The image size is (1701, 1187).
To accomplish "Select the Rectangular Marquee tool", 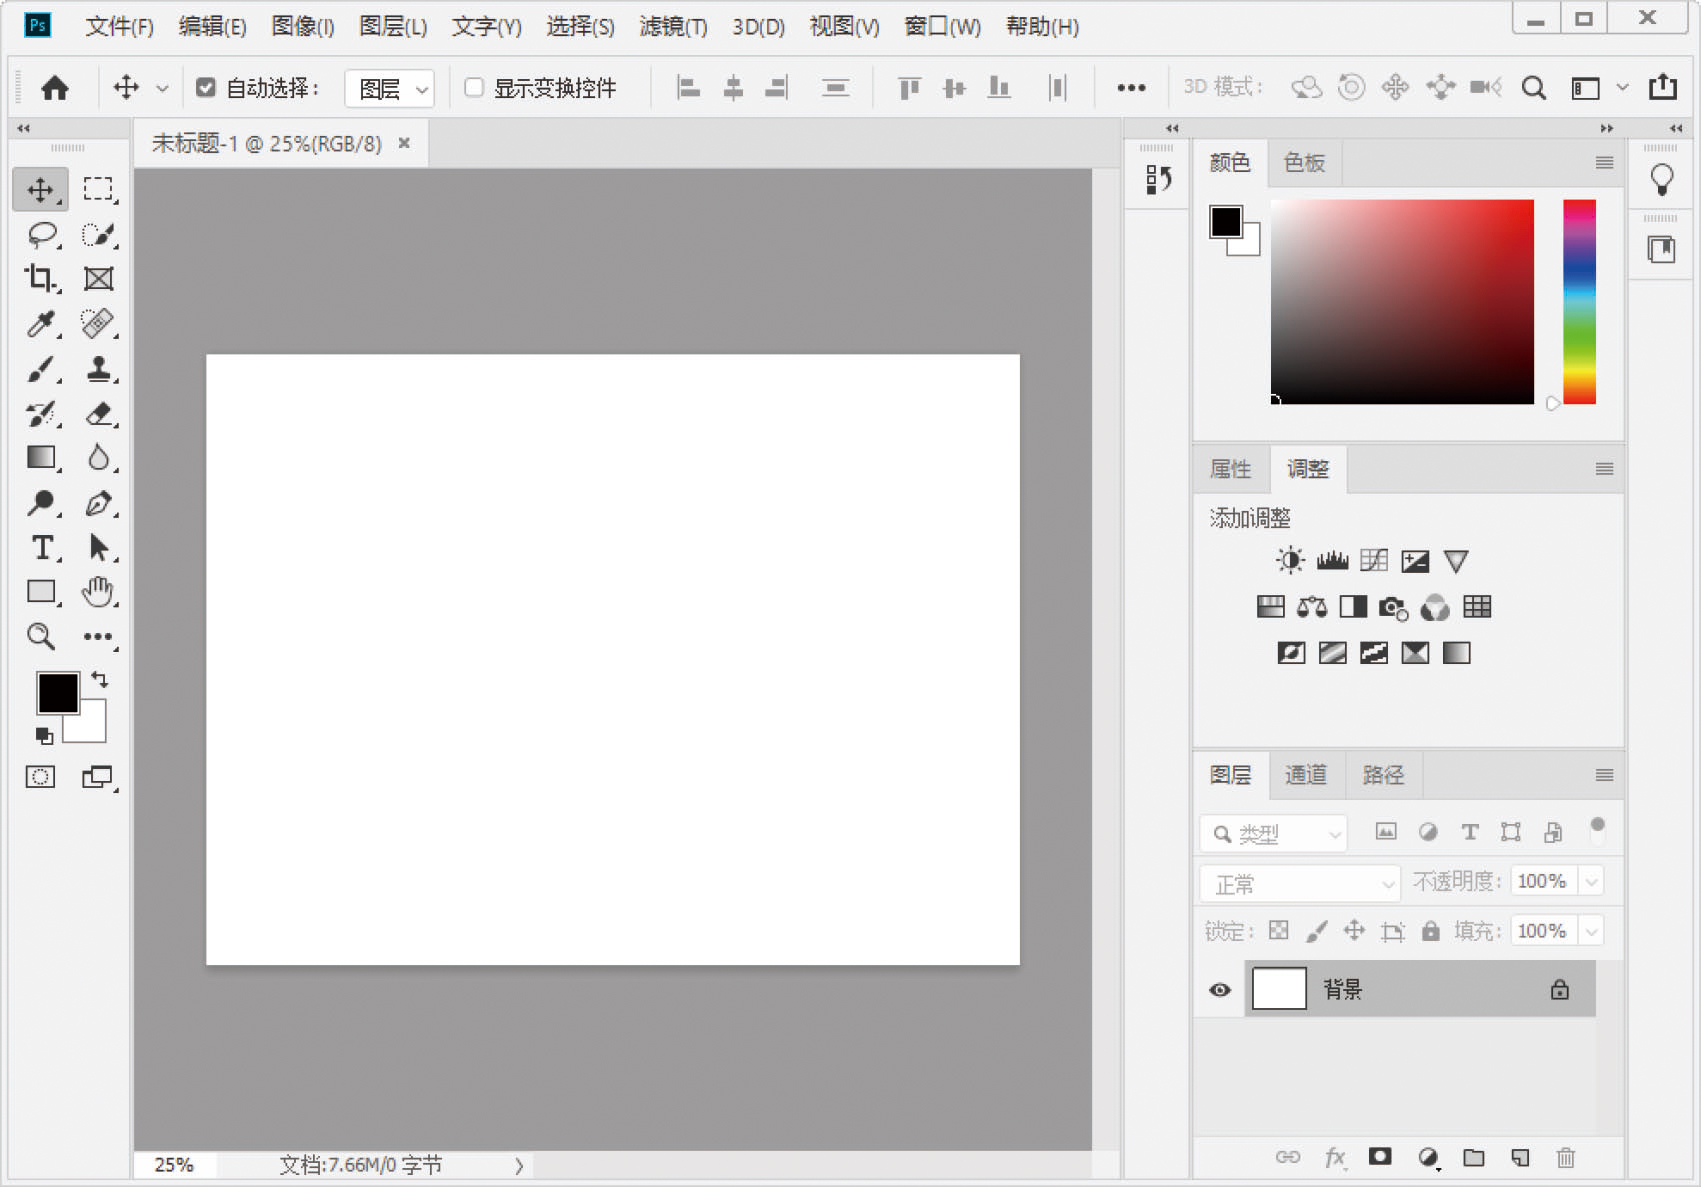I will click(98, 189).
